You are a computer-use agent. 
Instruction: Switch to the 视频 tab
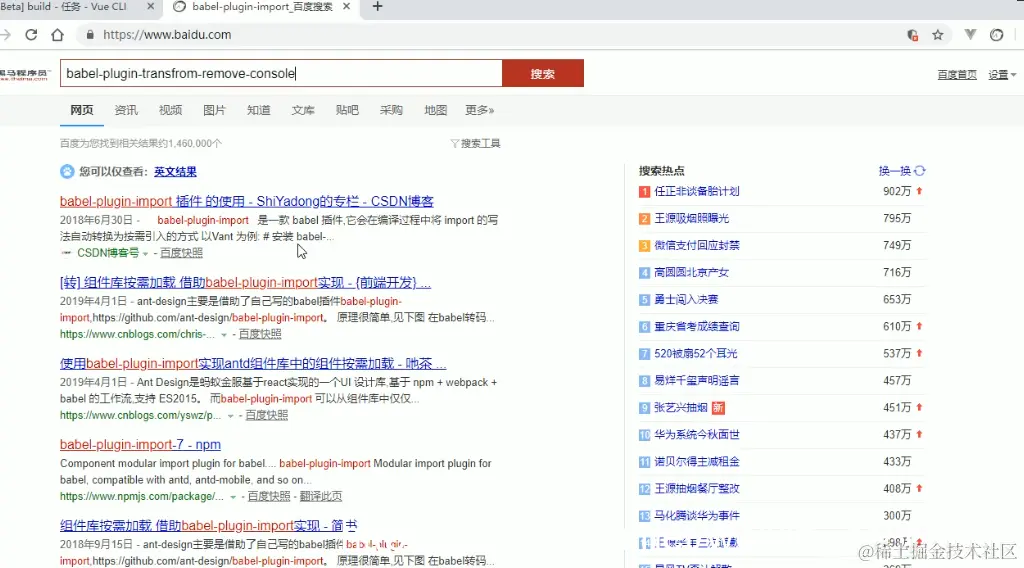[170, 110]
